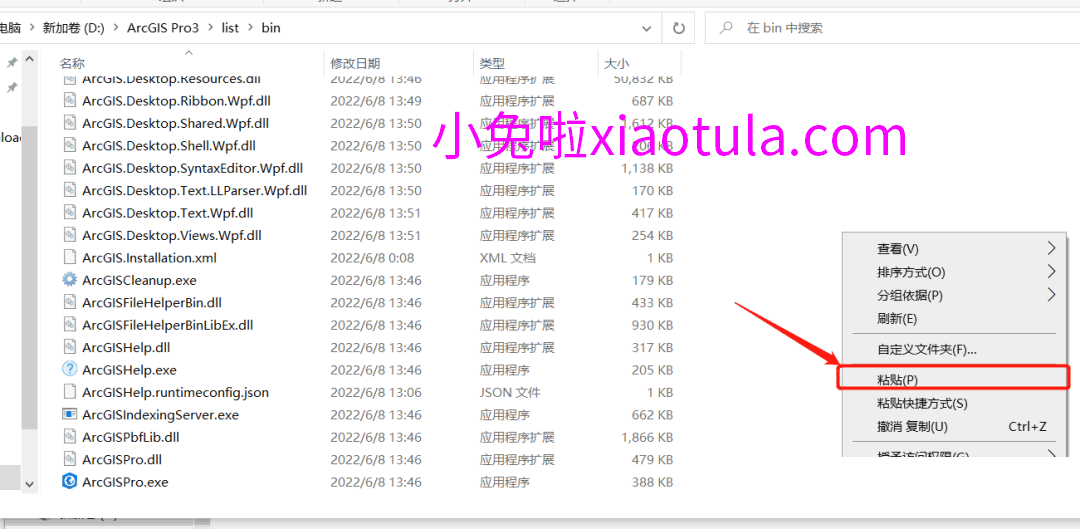Sort files by 修改日期 column header
The height and width of the screenshot is (529, 1080).
pyautogui.click(x=355, y=63)
